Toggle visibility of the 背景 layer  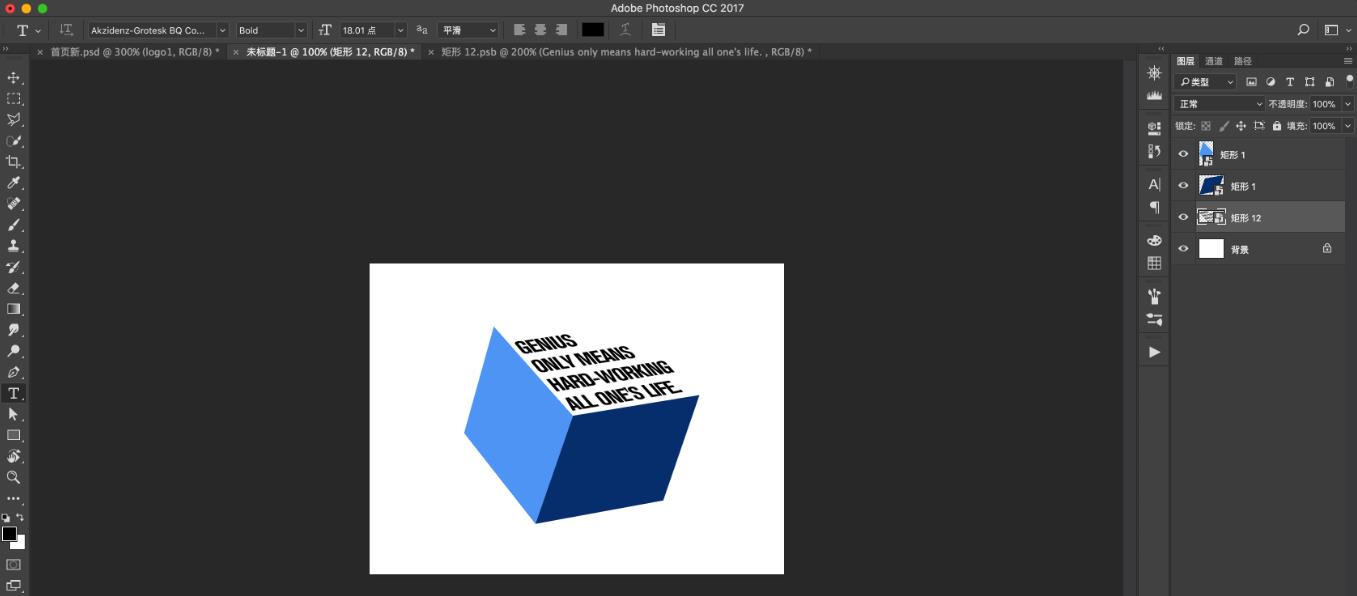(1183, 249)
